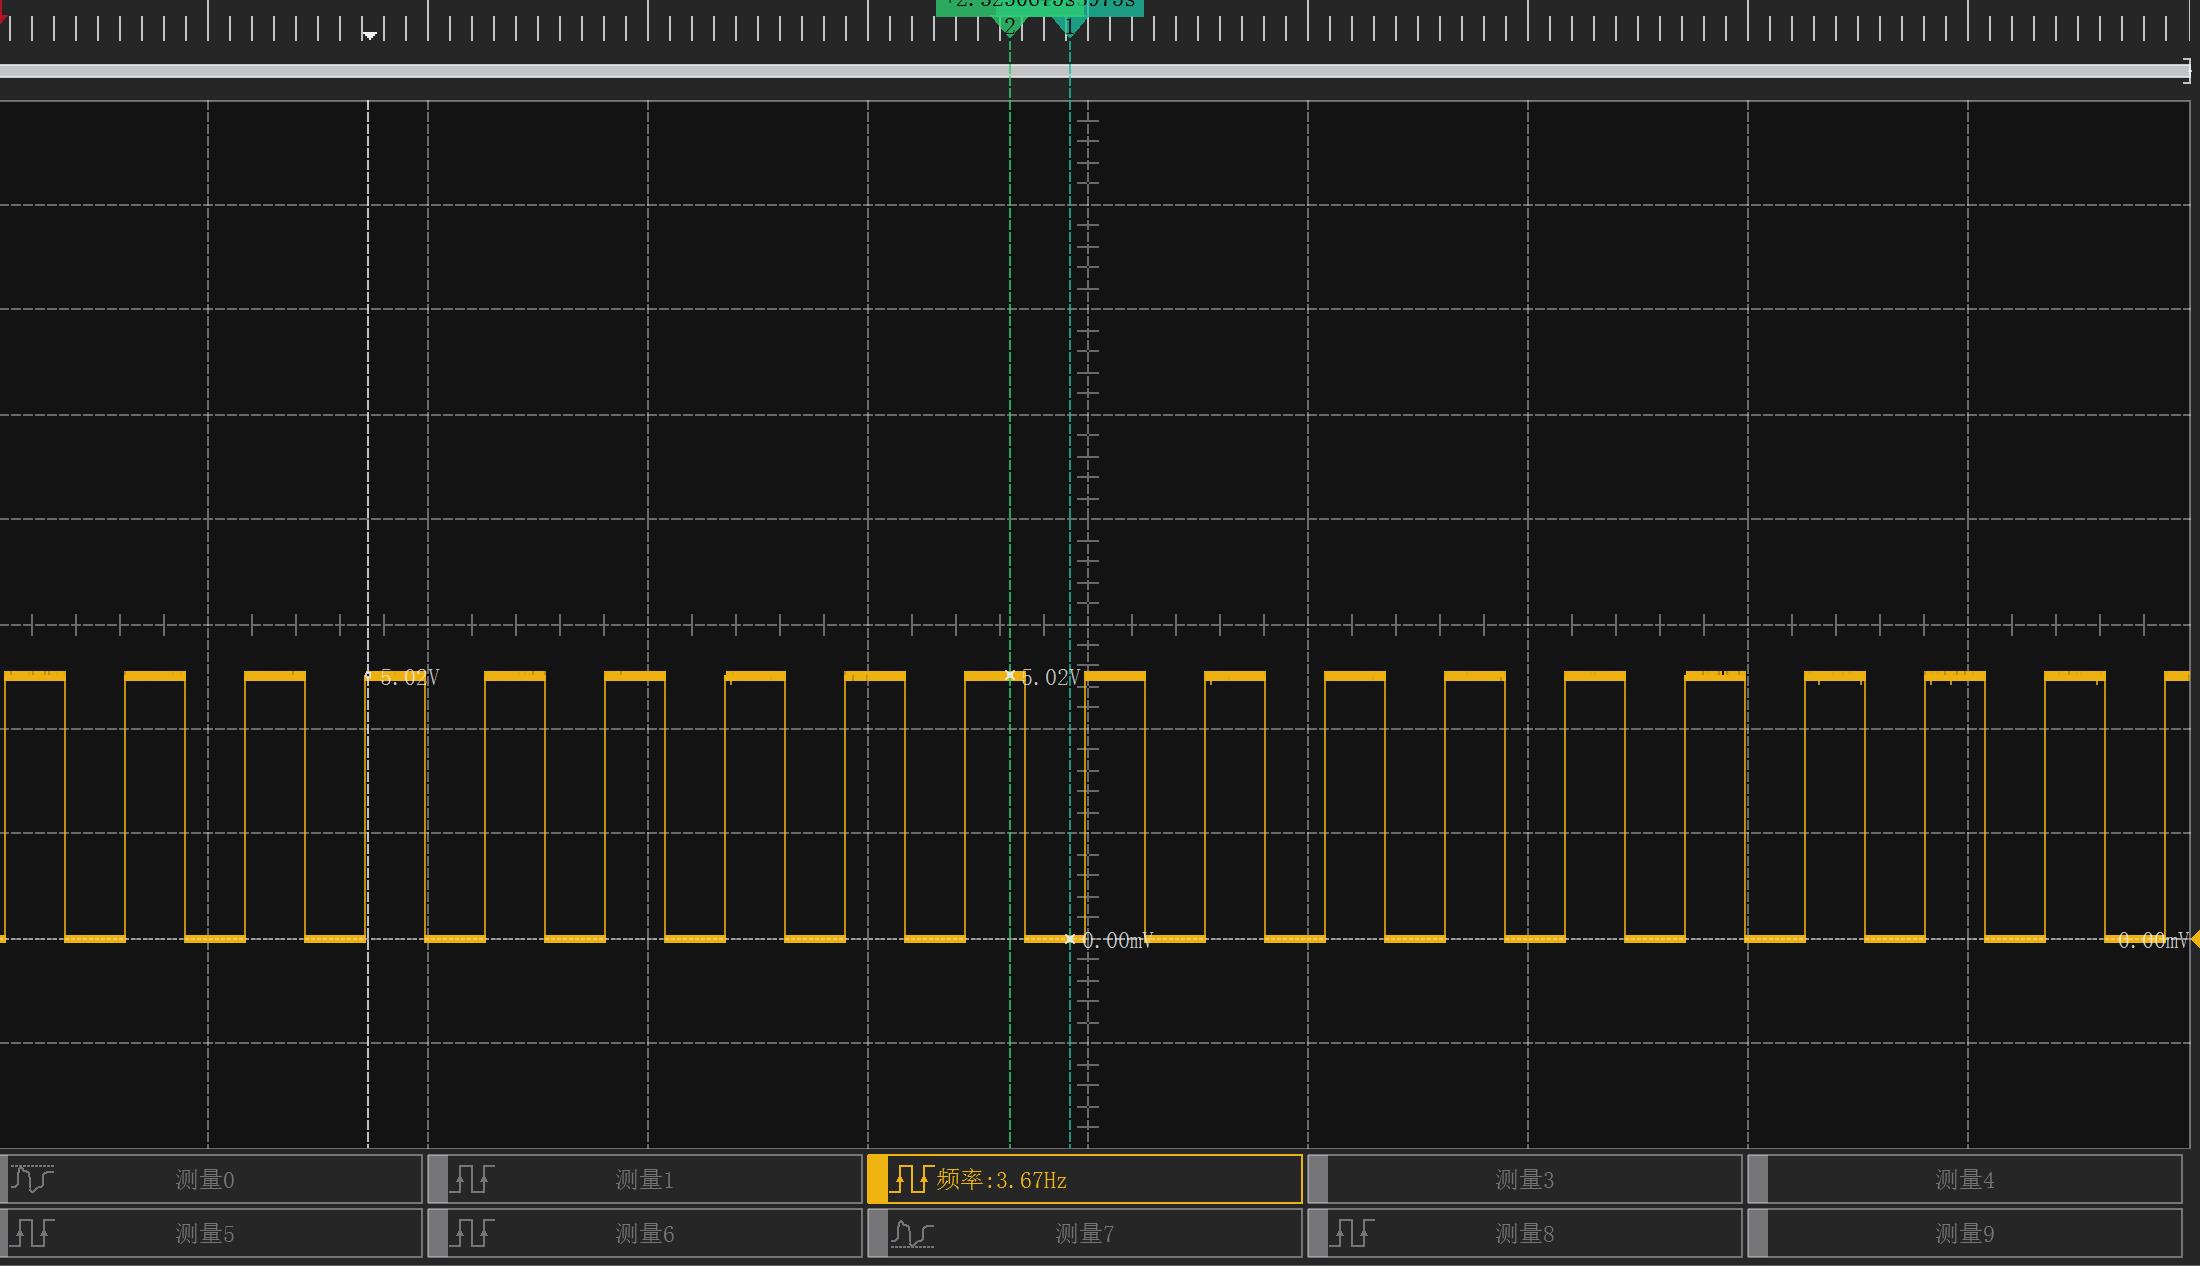
Task: Select the 测量4 measurement slot
Action: point(1965,1180)
